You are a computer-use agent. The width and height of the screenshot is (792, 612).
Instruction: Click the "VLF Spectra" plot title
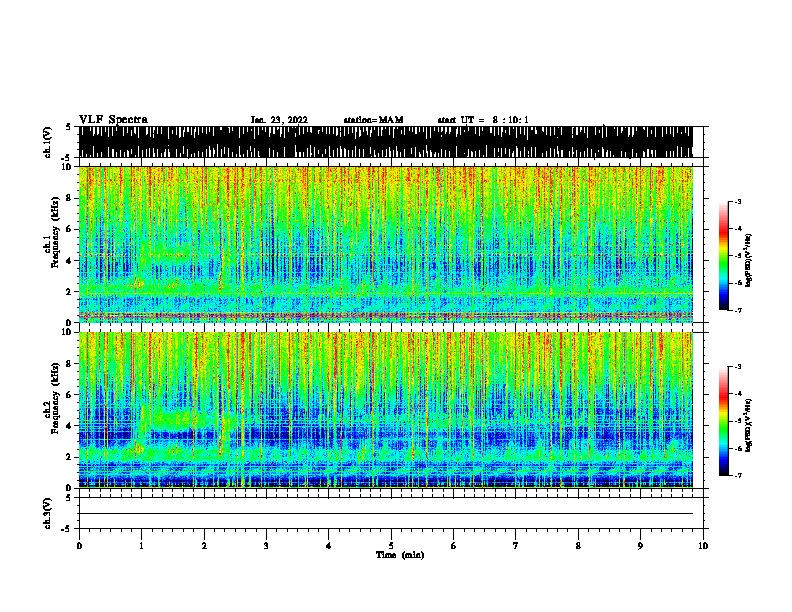pyautogui.click(x=113, y=120)
